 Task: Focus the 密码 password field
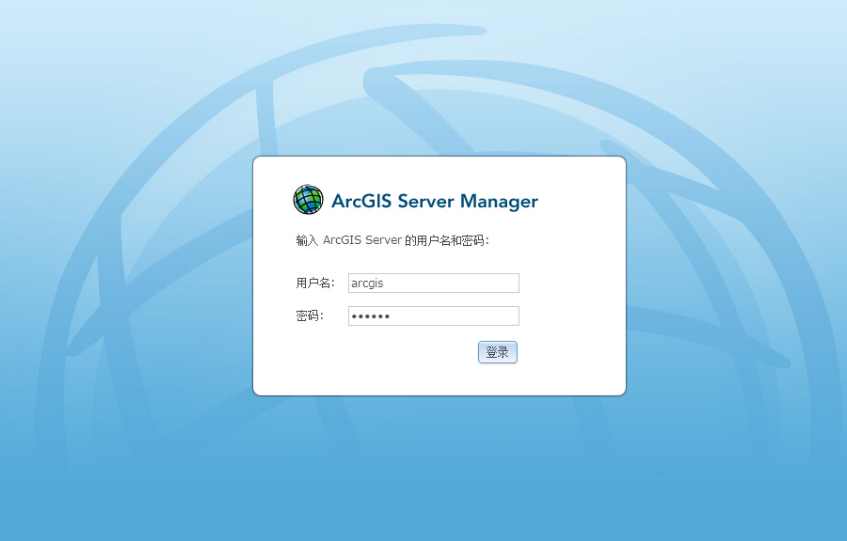coord(433,316)
